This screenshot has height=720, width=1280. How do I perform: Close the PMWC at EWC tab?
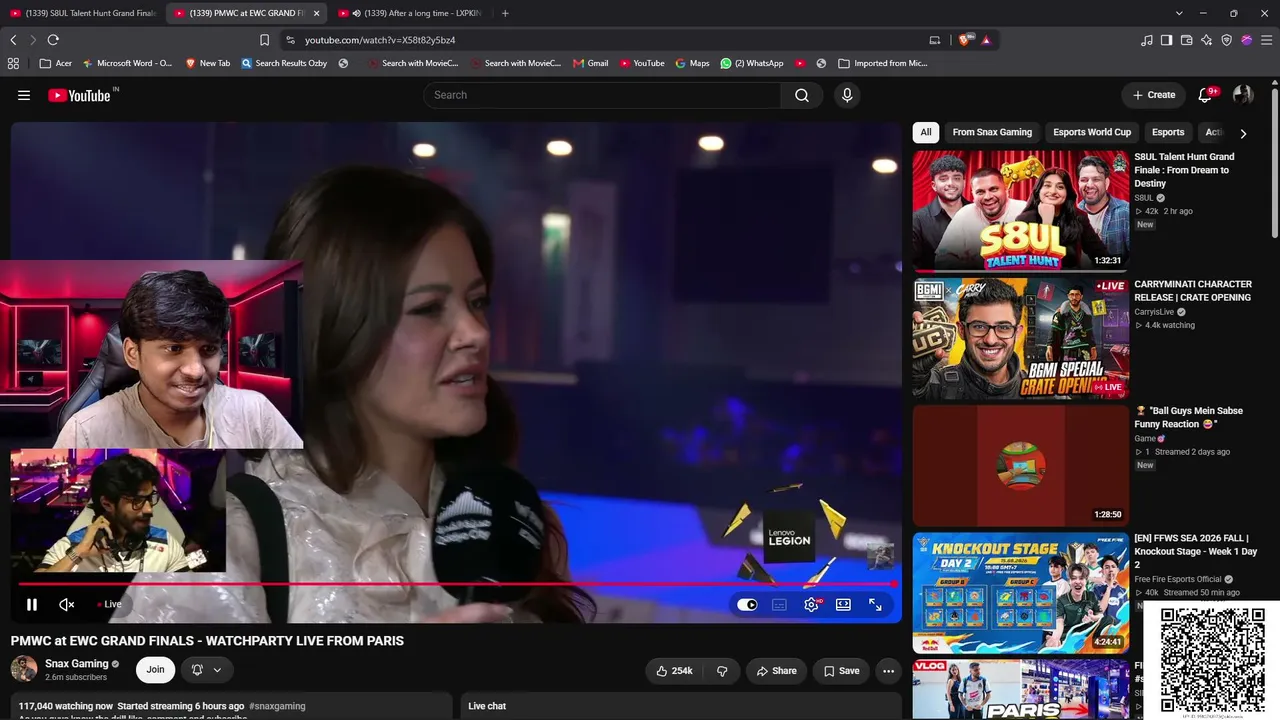click(316, 13)
